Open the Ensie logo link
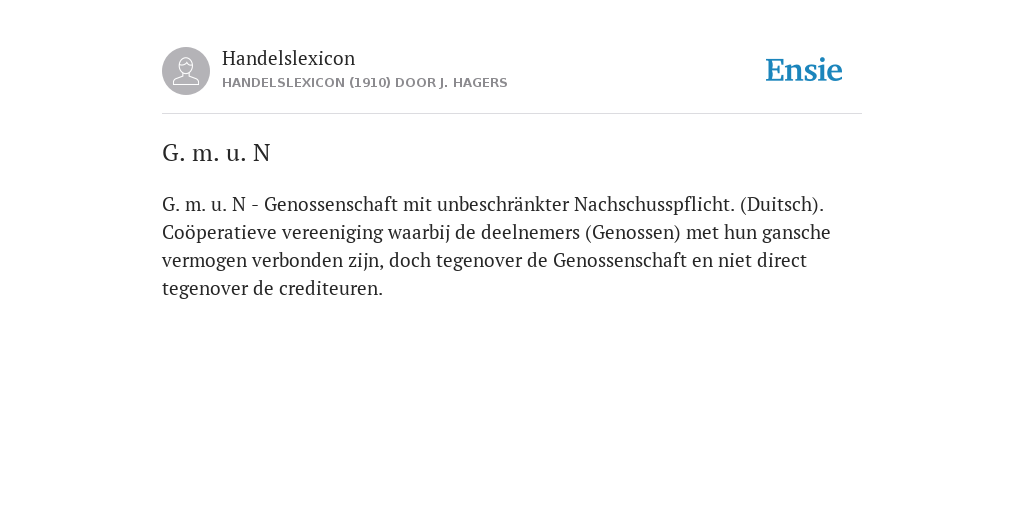This screenshot has width=1024, height=512. coord(804,70)
